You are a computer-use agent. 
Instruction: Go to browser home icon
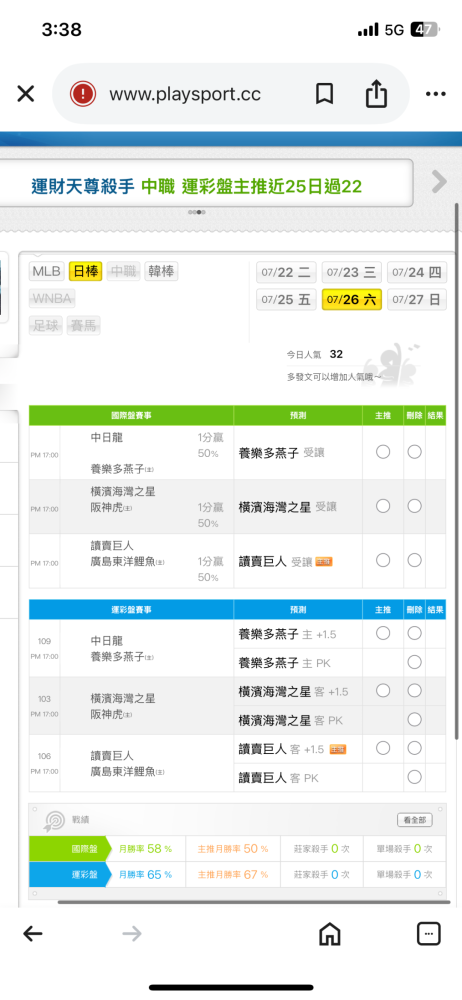[329, 934]
